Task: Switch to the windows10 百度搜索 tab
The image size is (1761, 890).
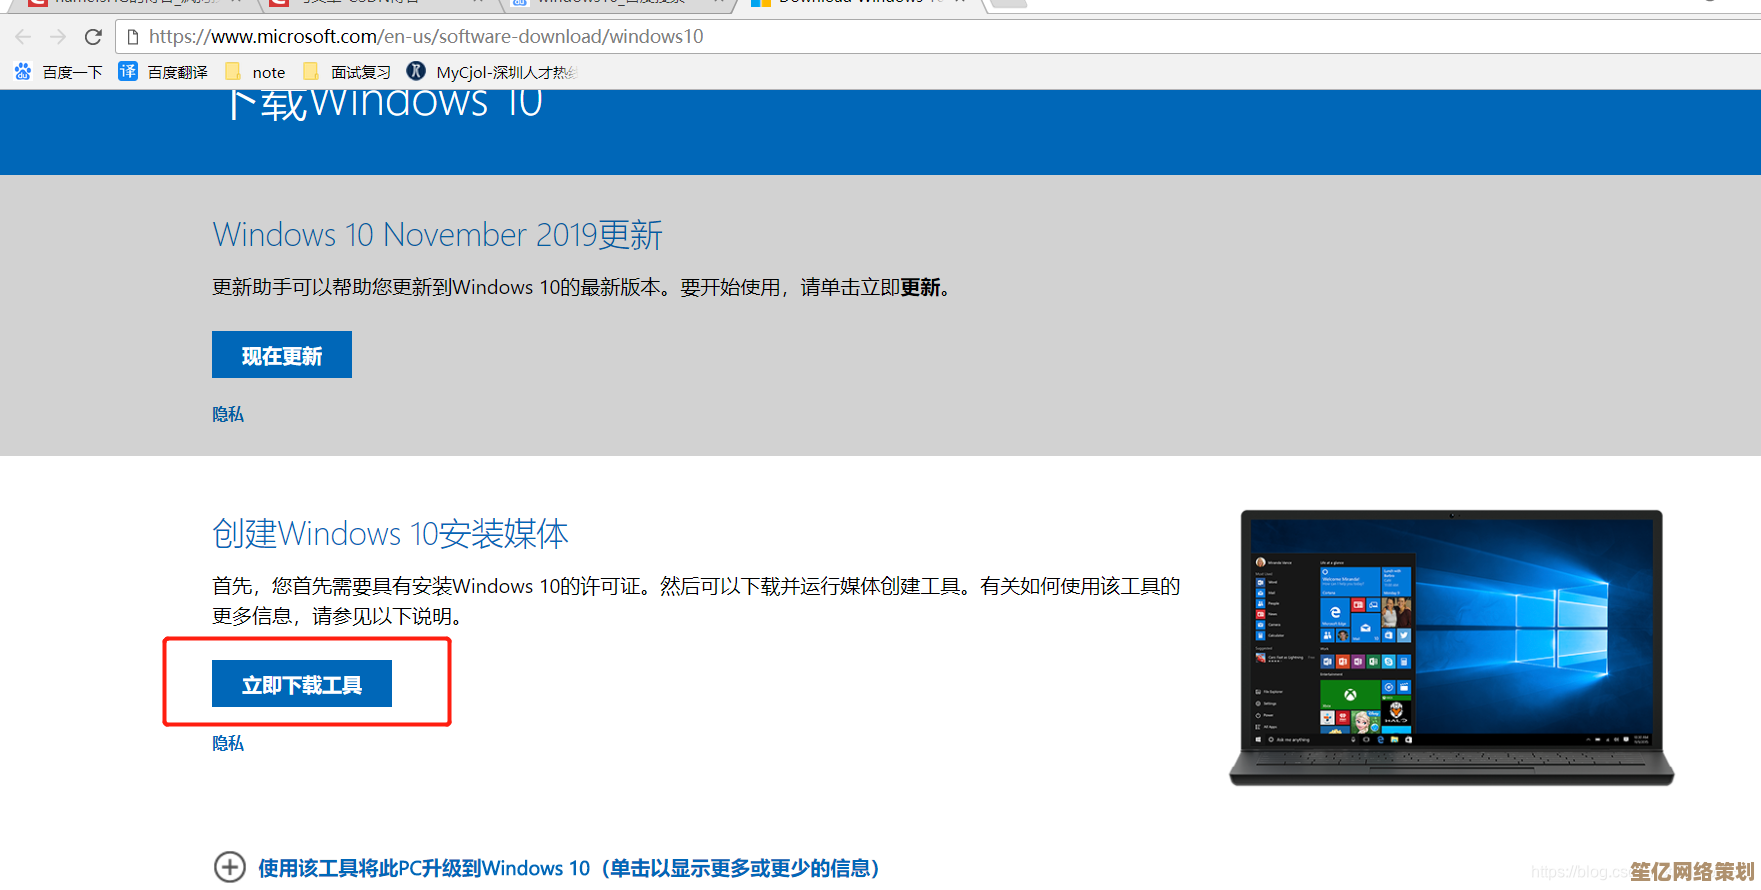Action: click(615, 3)
